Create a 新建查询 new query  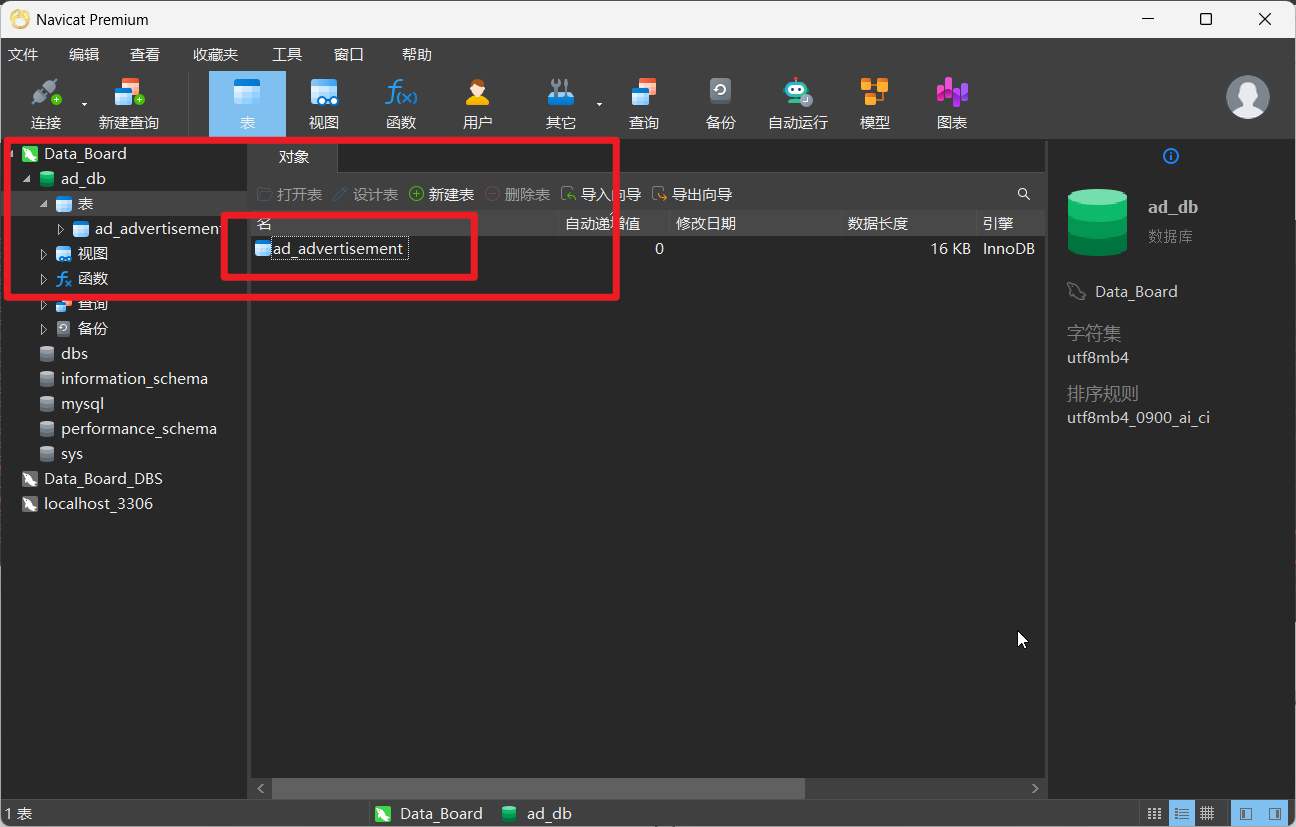128,104
